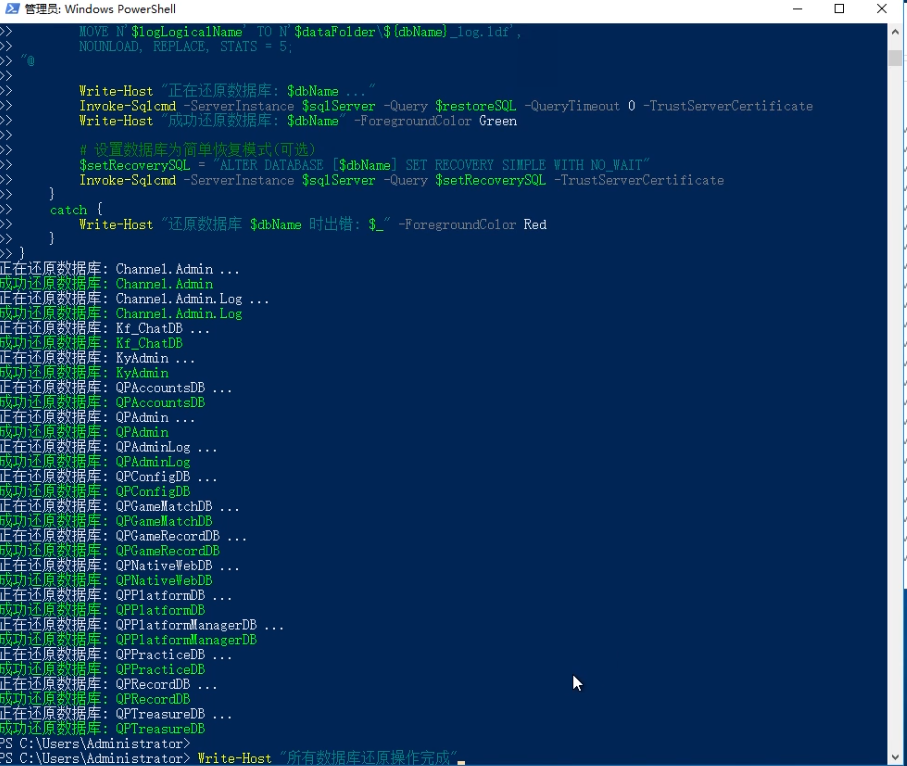Screen dimensions: 907x766
Task: Place cursor at the final Write-Host command
Action: tap(330, 758)
